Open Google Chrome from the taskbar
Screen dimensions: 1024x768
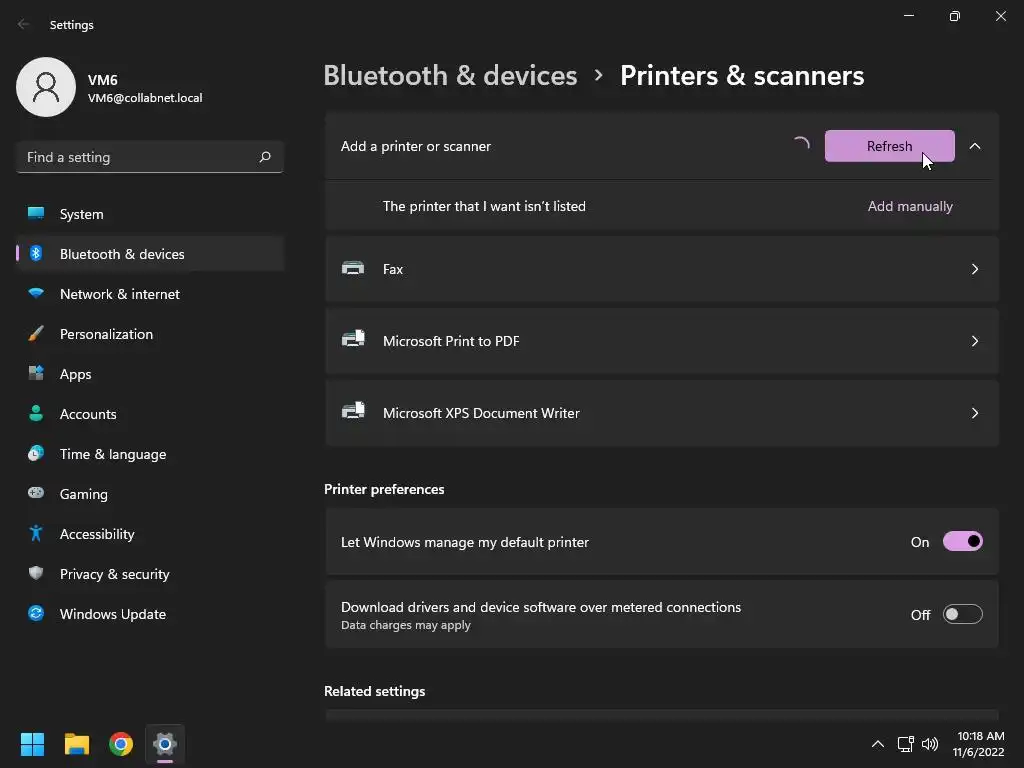point(121,744)
